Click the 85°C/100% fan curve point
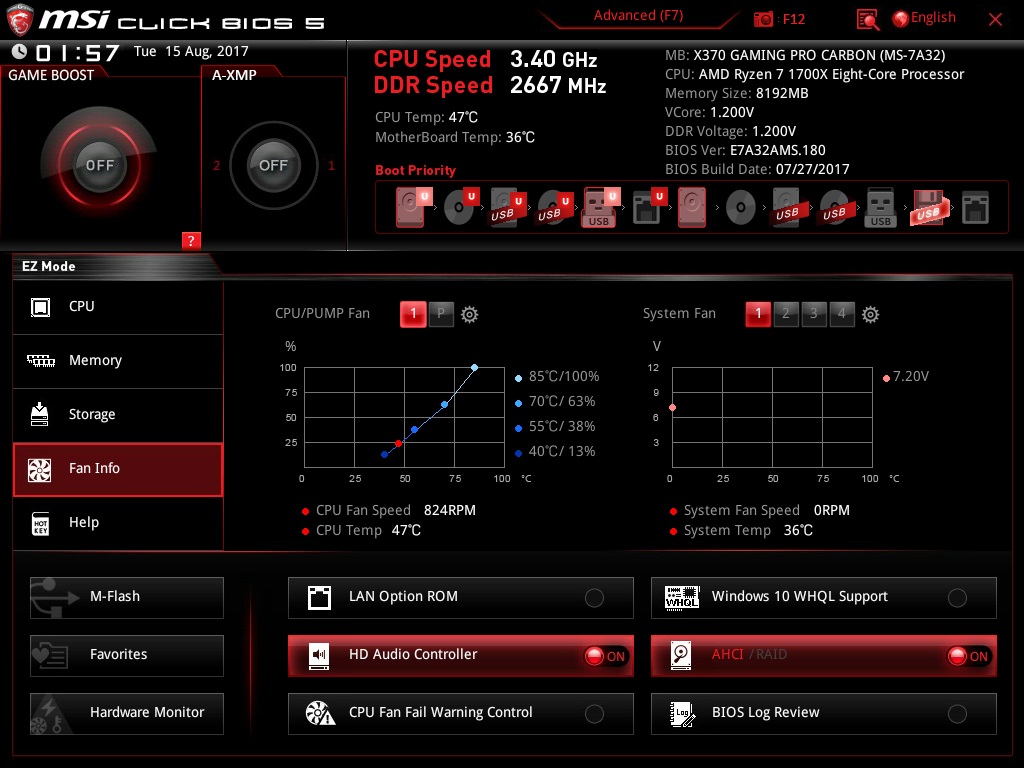Viewport: 1024px width, 768px height. coord(473,367)
